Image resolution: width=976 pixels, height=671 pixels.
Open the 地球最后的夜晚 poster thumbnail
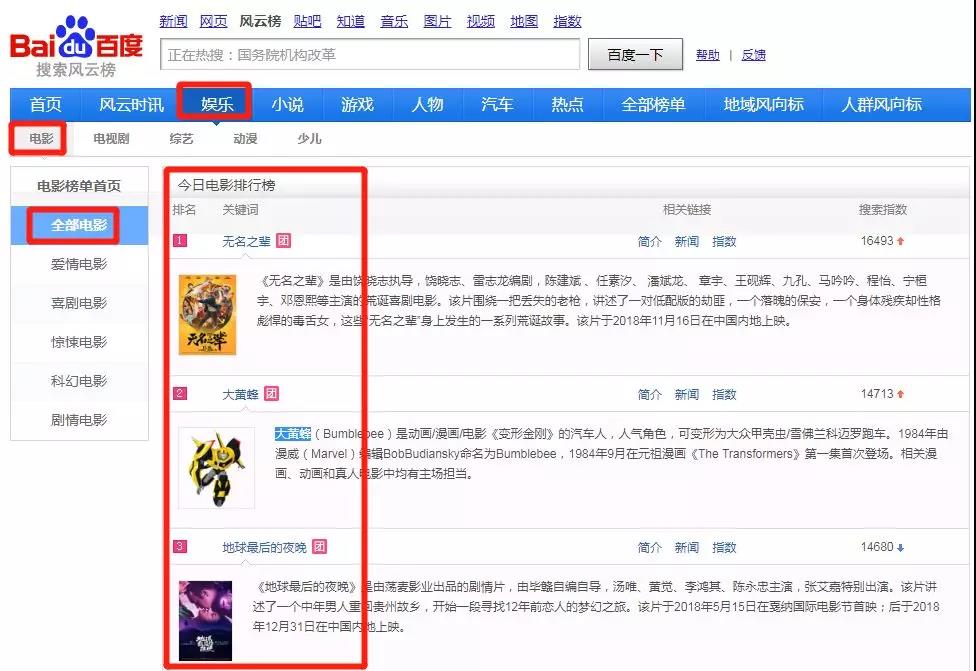205,621
